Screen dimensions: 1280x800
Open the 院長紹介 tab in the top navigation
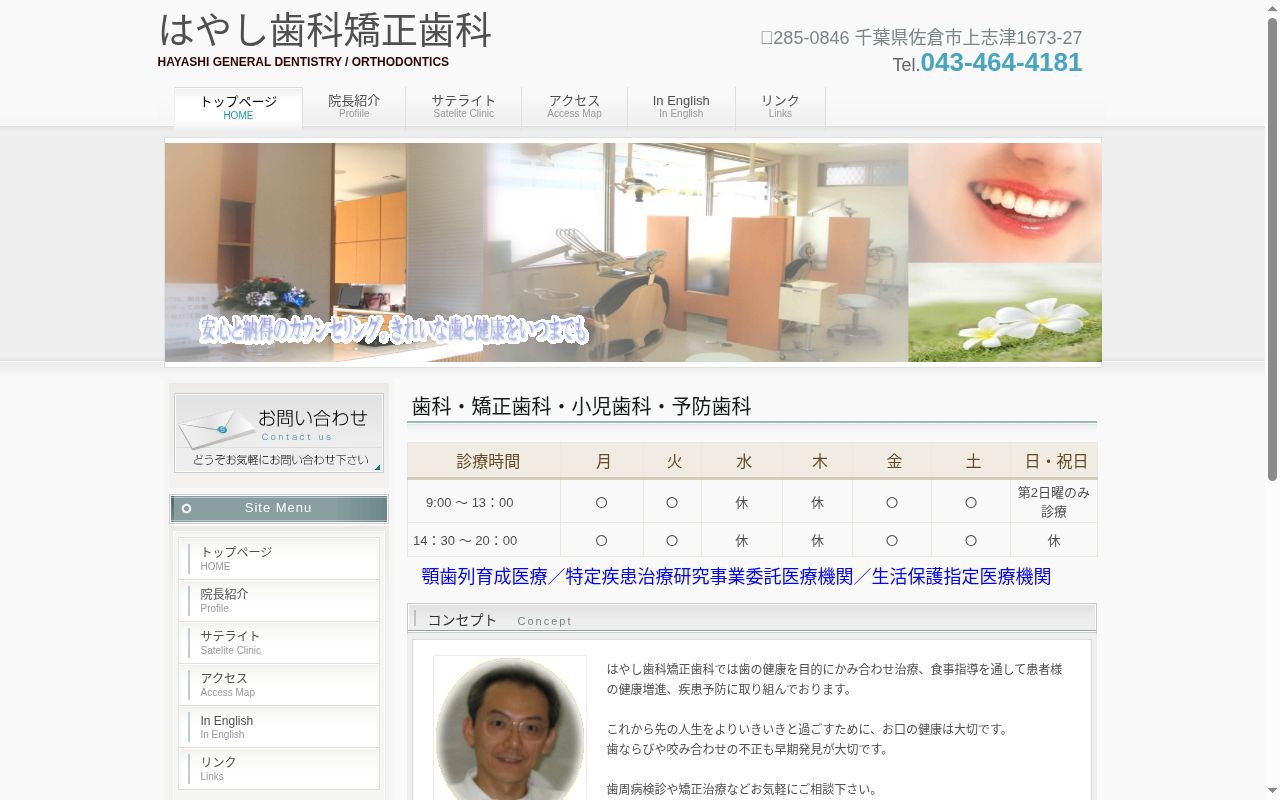coord(354,107)
